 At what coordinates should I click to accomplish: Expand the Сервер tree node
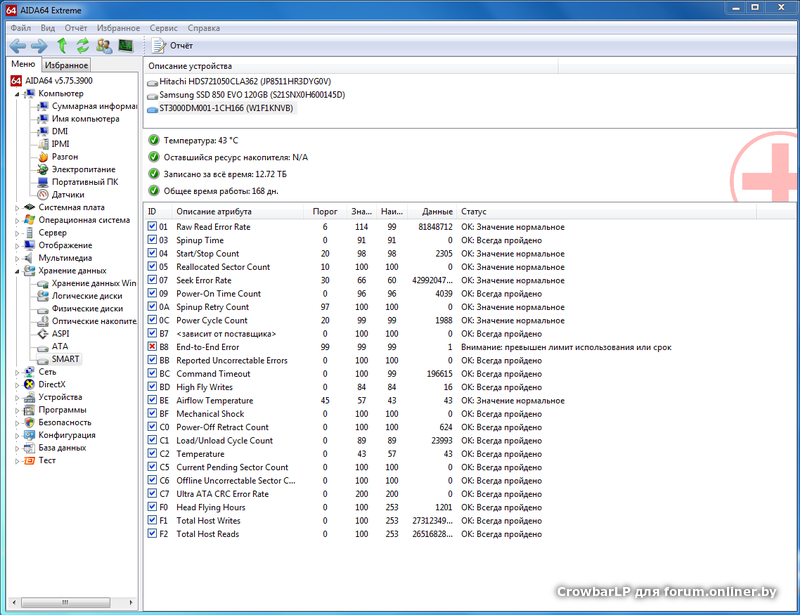tap(17, 233)
